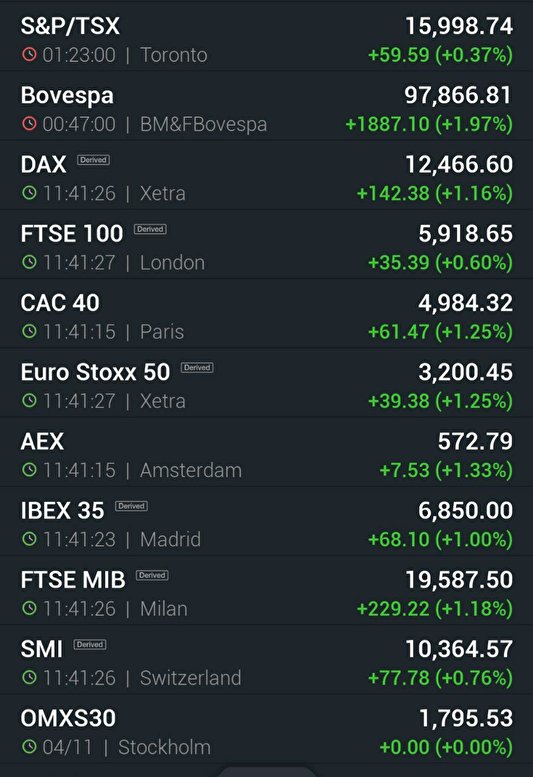This screenshot has width=533, height=777.
Task: Click the IBEX 35 change +68.10 (+1.00%)
Action: [x=440, y=539]
